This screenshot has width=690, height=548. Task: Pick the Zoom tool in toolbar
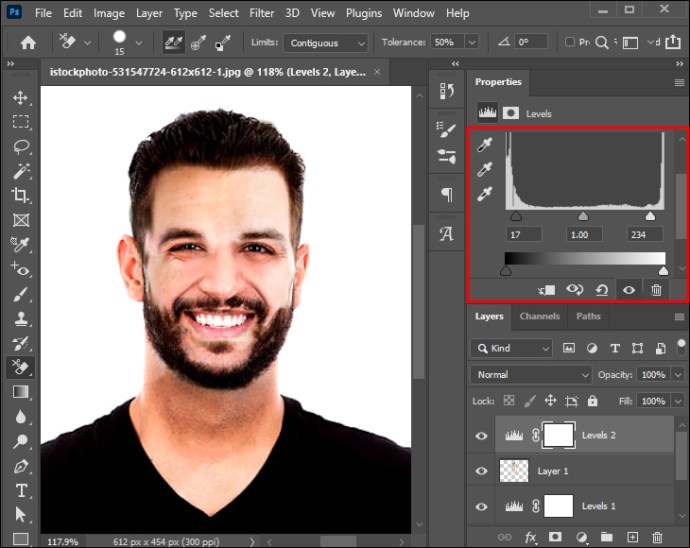[20, 441]
